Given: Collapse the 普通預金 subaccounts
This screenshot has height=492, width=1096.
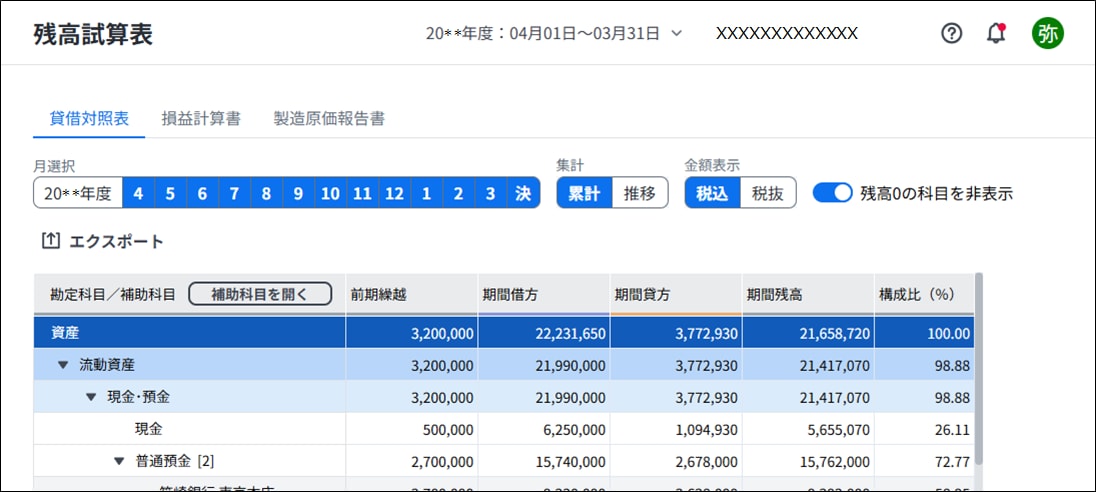Looking at the screenshot, I should [119, 461].
